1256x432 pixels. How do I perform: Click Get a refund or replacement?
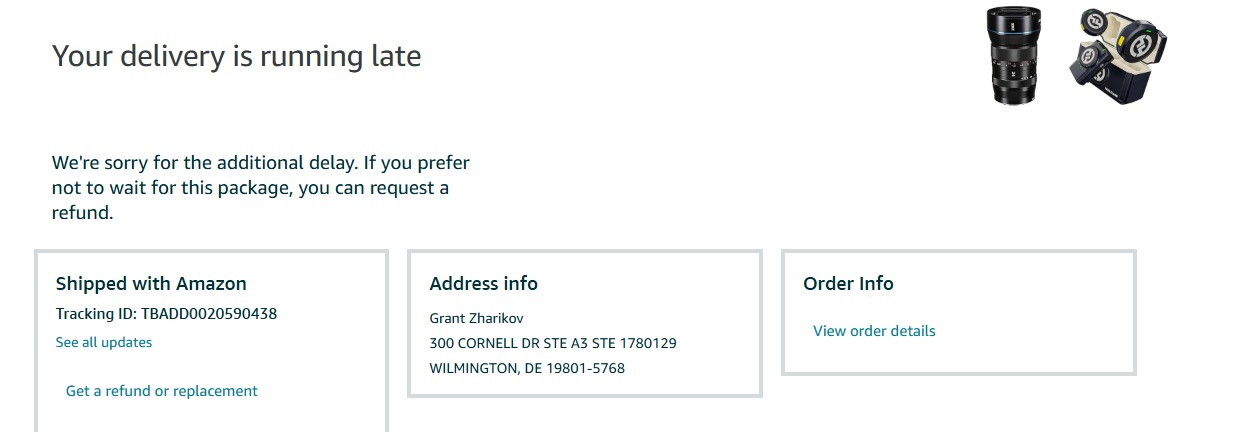(x=161, y=391)
